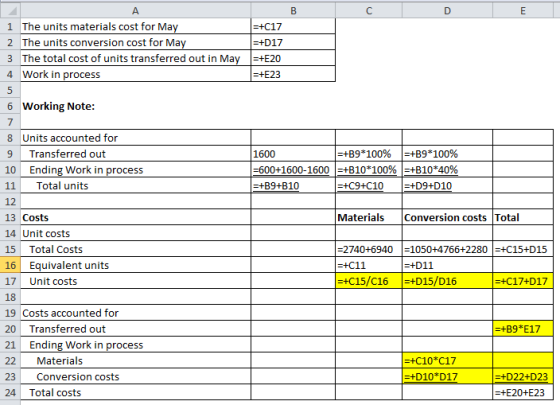Click cell =+B10*100%
The width and height of the screenshot is (560, 405).
pos(369,170)
